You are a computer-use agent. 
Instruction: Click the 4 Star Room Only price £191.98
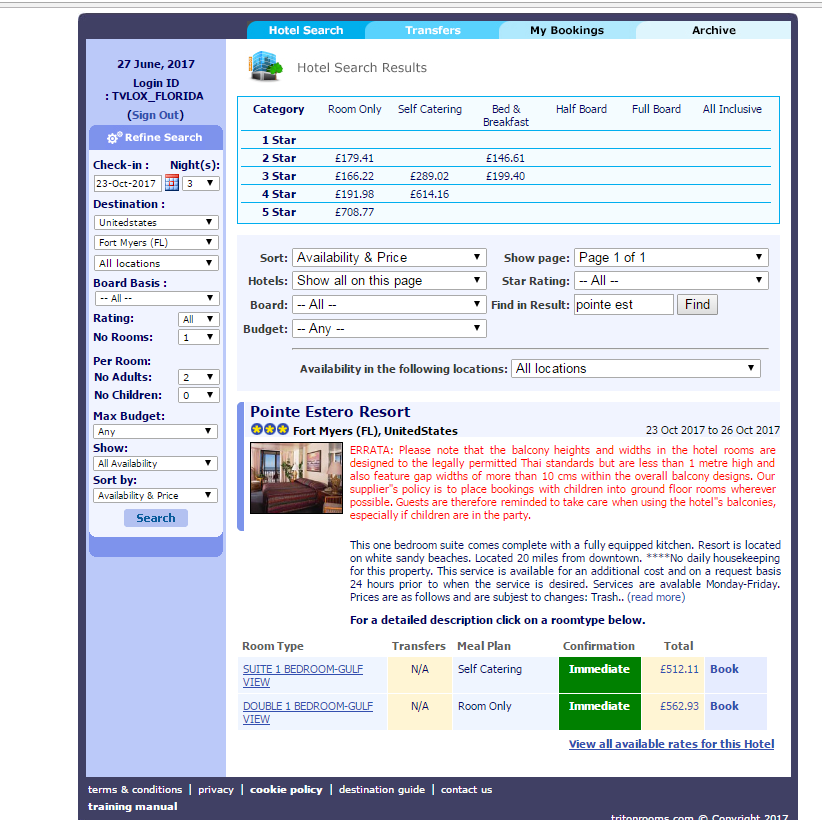(354, 194)
